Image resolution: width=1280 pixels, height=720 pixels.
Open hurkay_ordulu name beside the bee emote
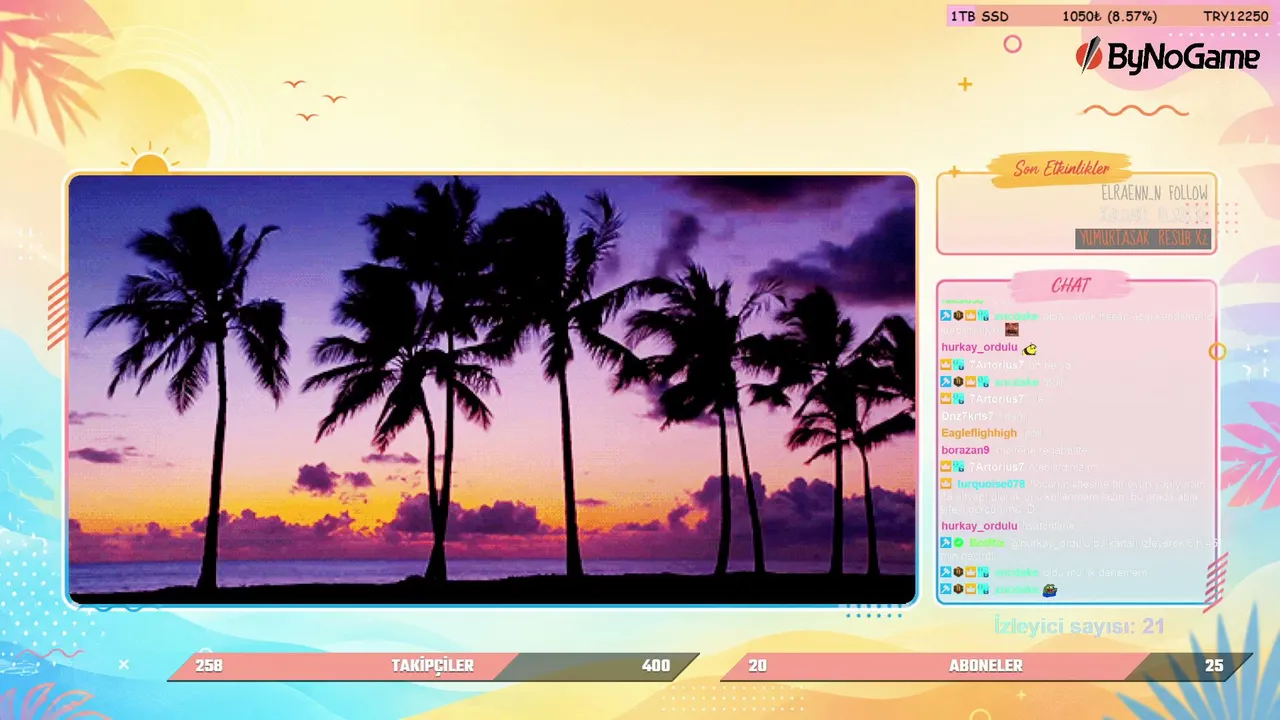[979, 348]
